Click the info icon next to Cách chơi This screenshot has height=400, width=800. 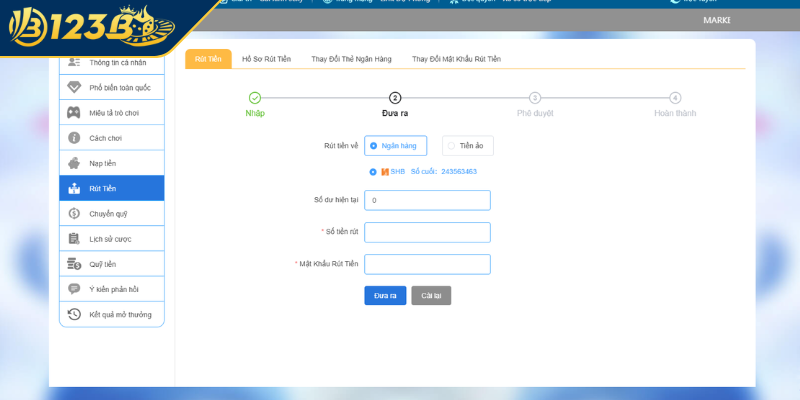click(x=74, y=137)
